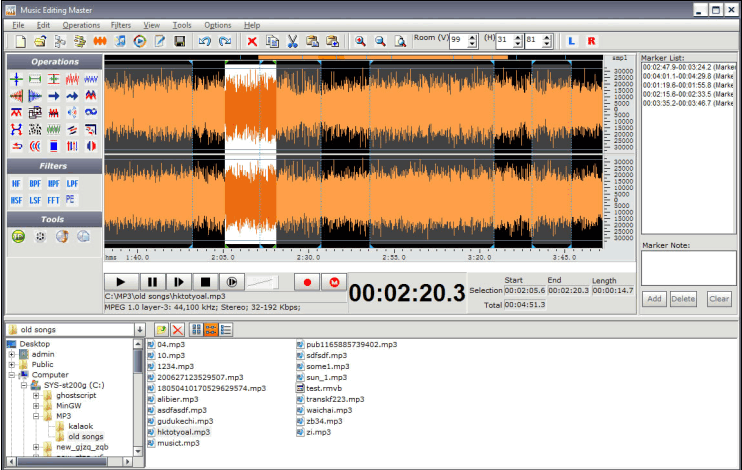This screenshot has height=470, width=742.
Task: Apply the LPF filter
Action: 72,184
